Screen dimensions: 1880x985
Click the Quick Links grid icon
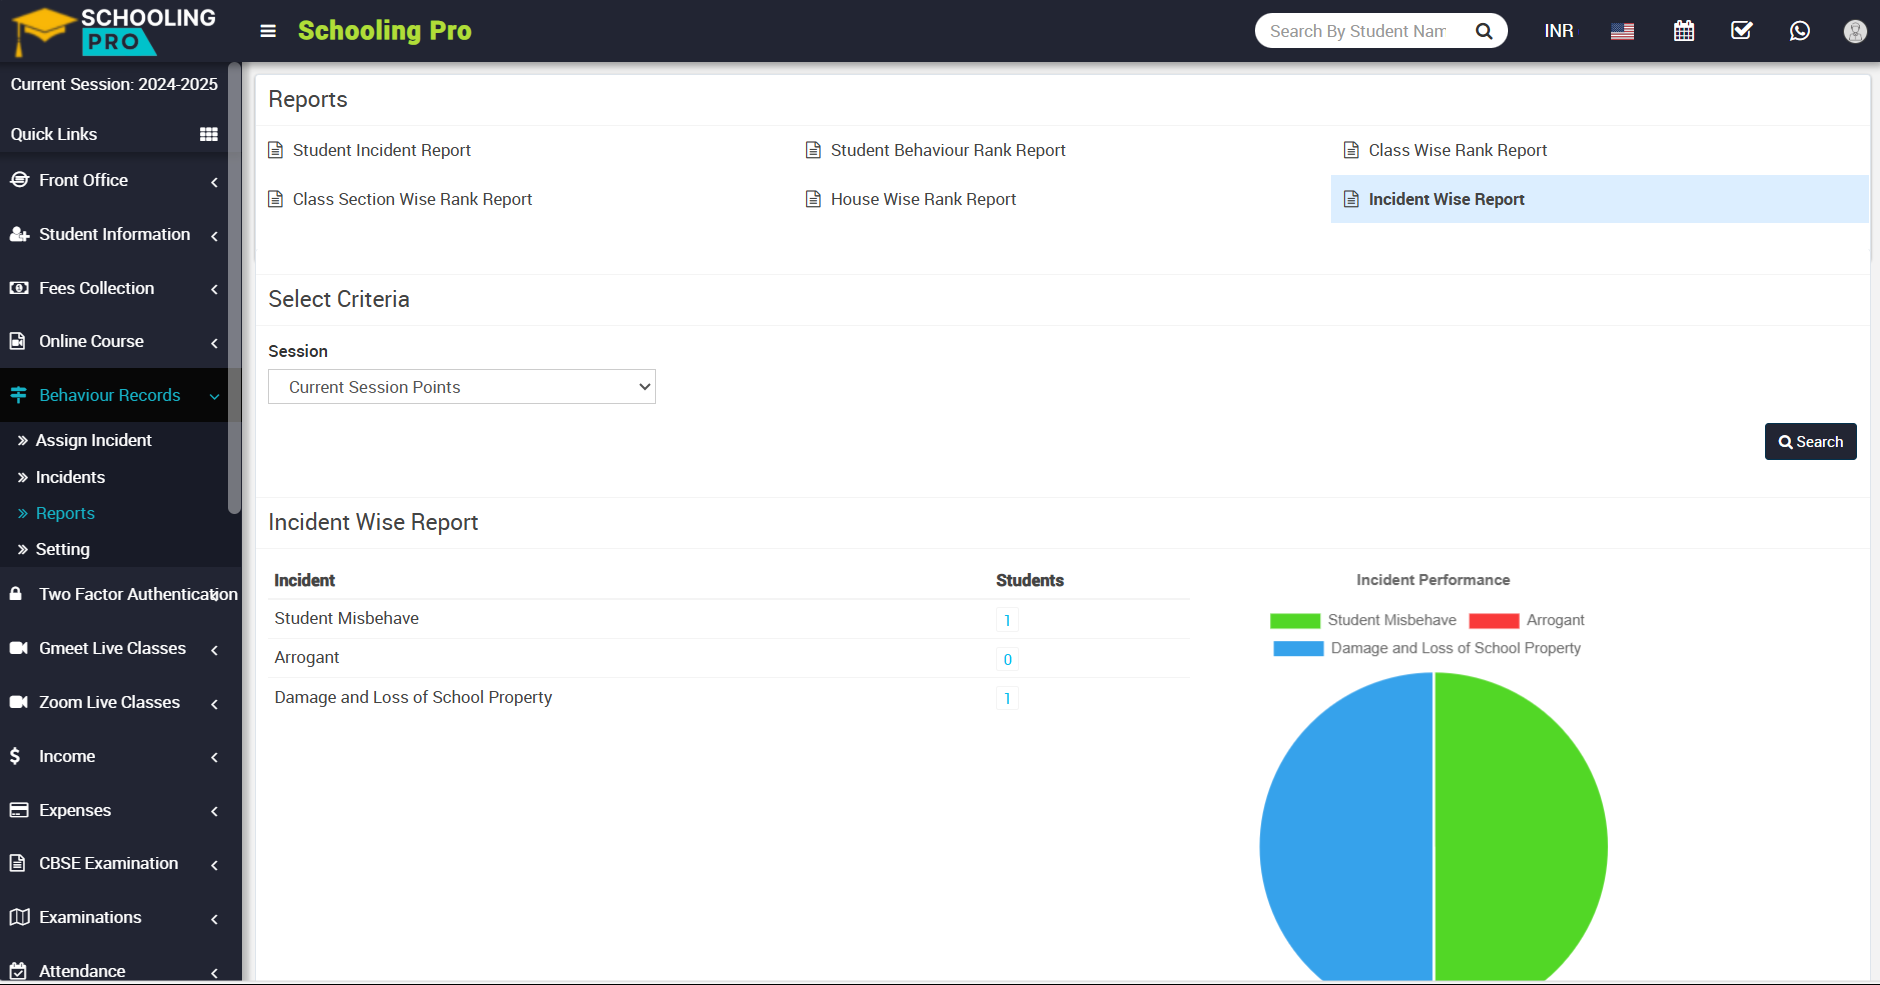(209, 134)
